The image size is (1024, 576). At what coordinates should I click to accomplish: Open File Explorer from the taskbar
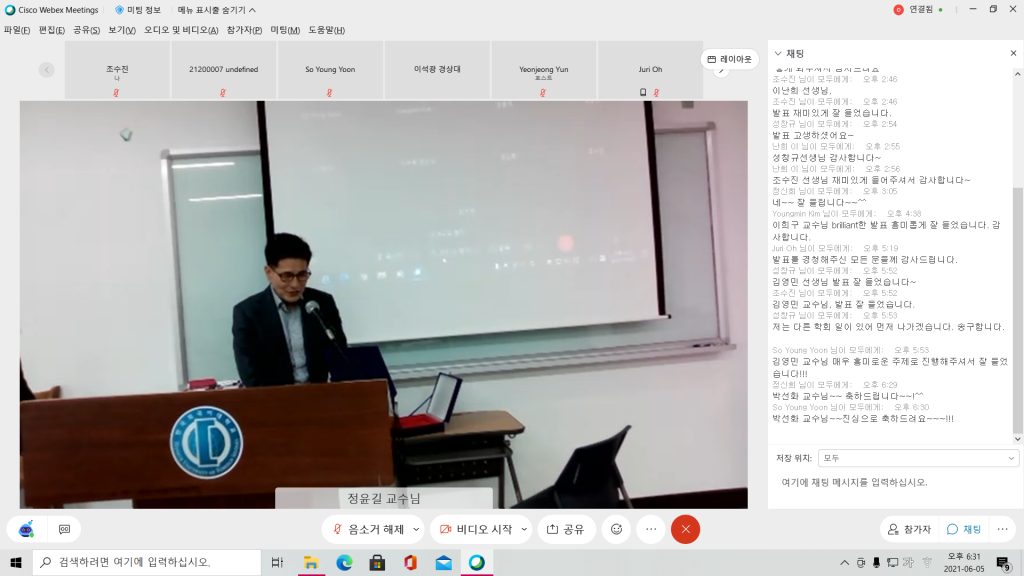click(x=311, y=562)
